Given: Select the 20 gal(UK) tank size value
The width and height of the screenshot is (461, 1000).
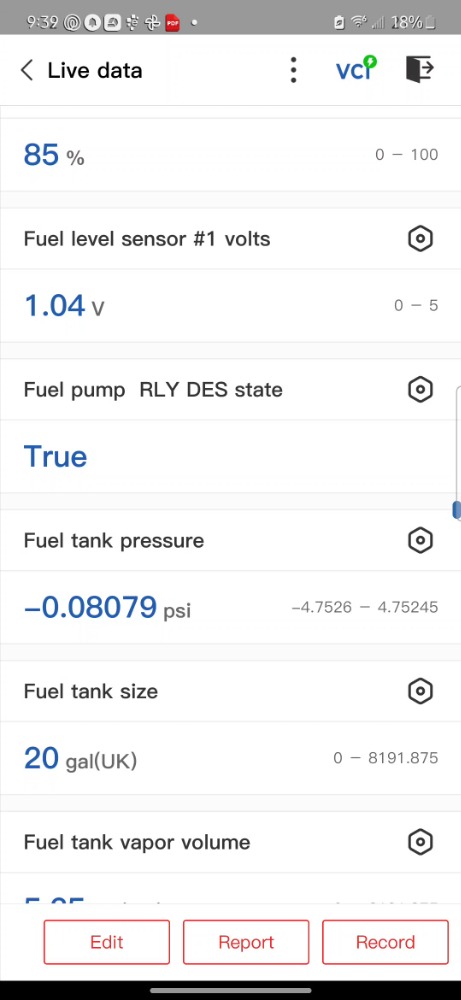Looking at the screenshot, I should coord(80,758).
